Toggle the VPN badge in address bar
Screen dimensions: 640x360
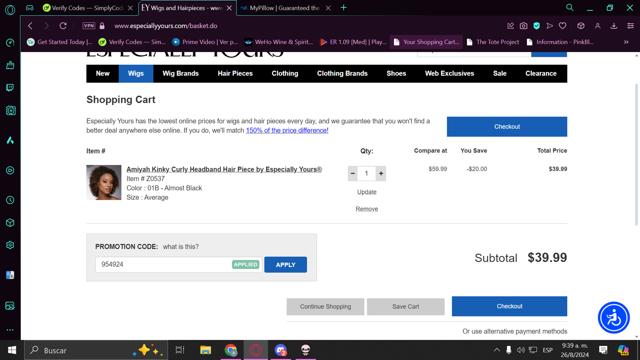(x=89, y=26)
